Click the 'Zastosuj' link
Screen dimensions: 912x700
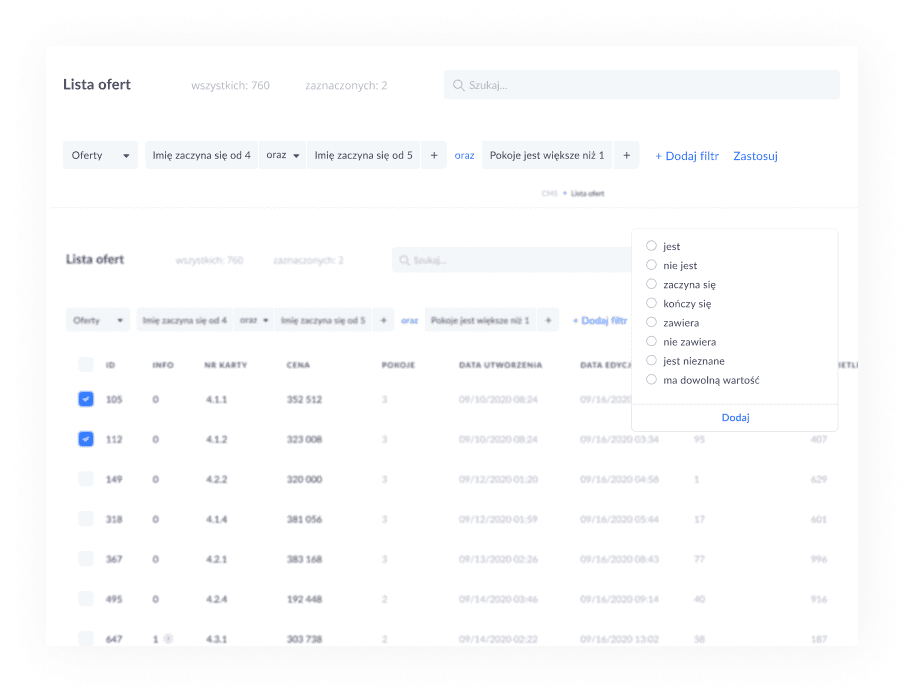pos(755,156)
